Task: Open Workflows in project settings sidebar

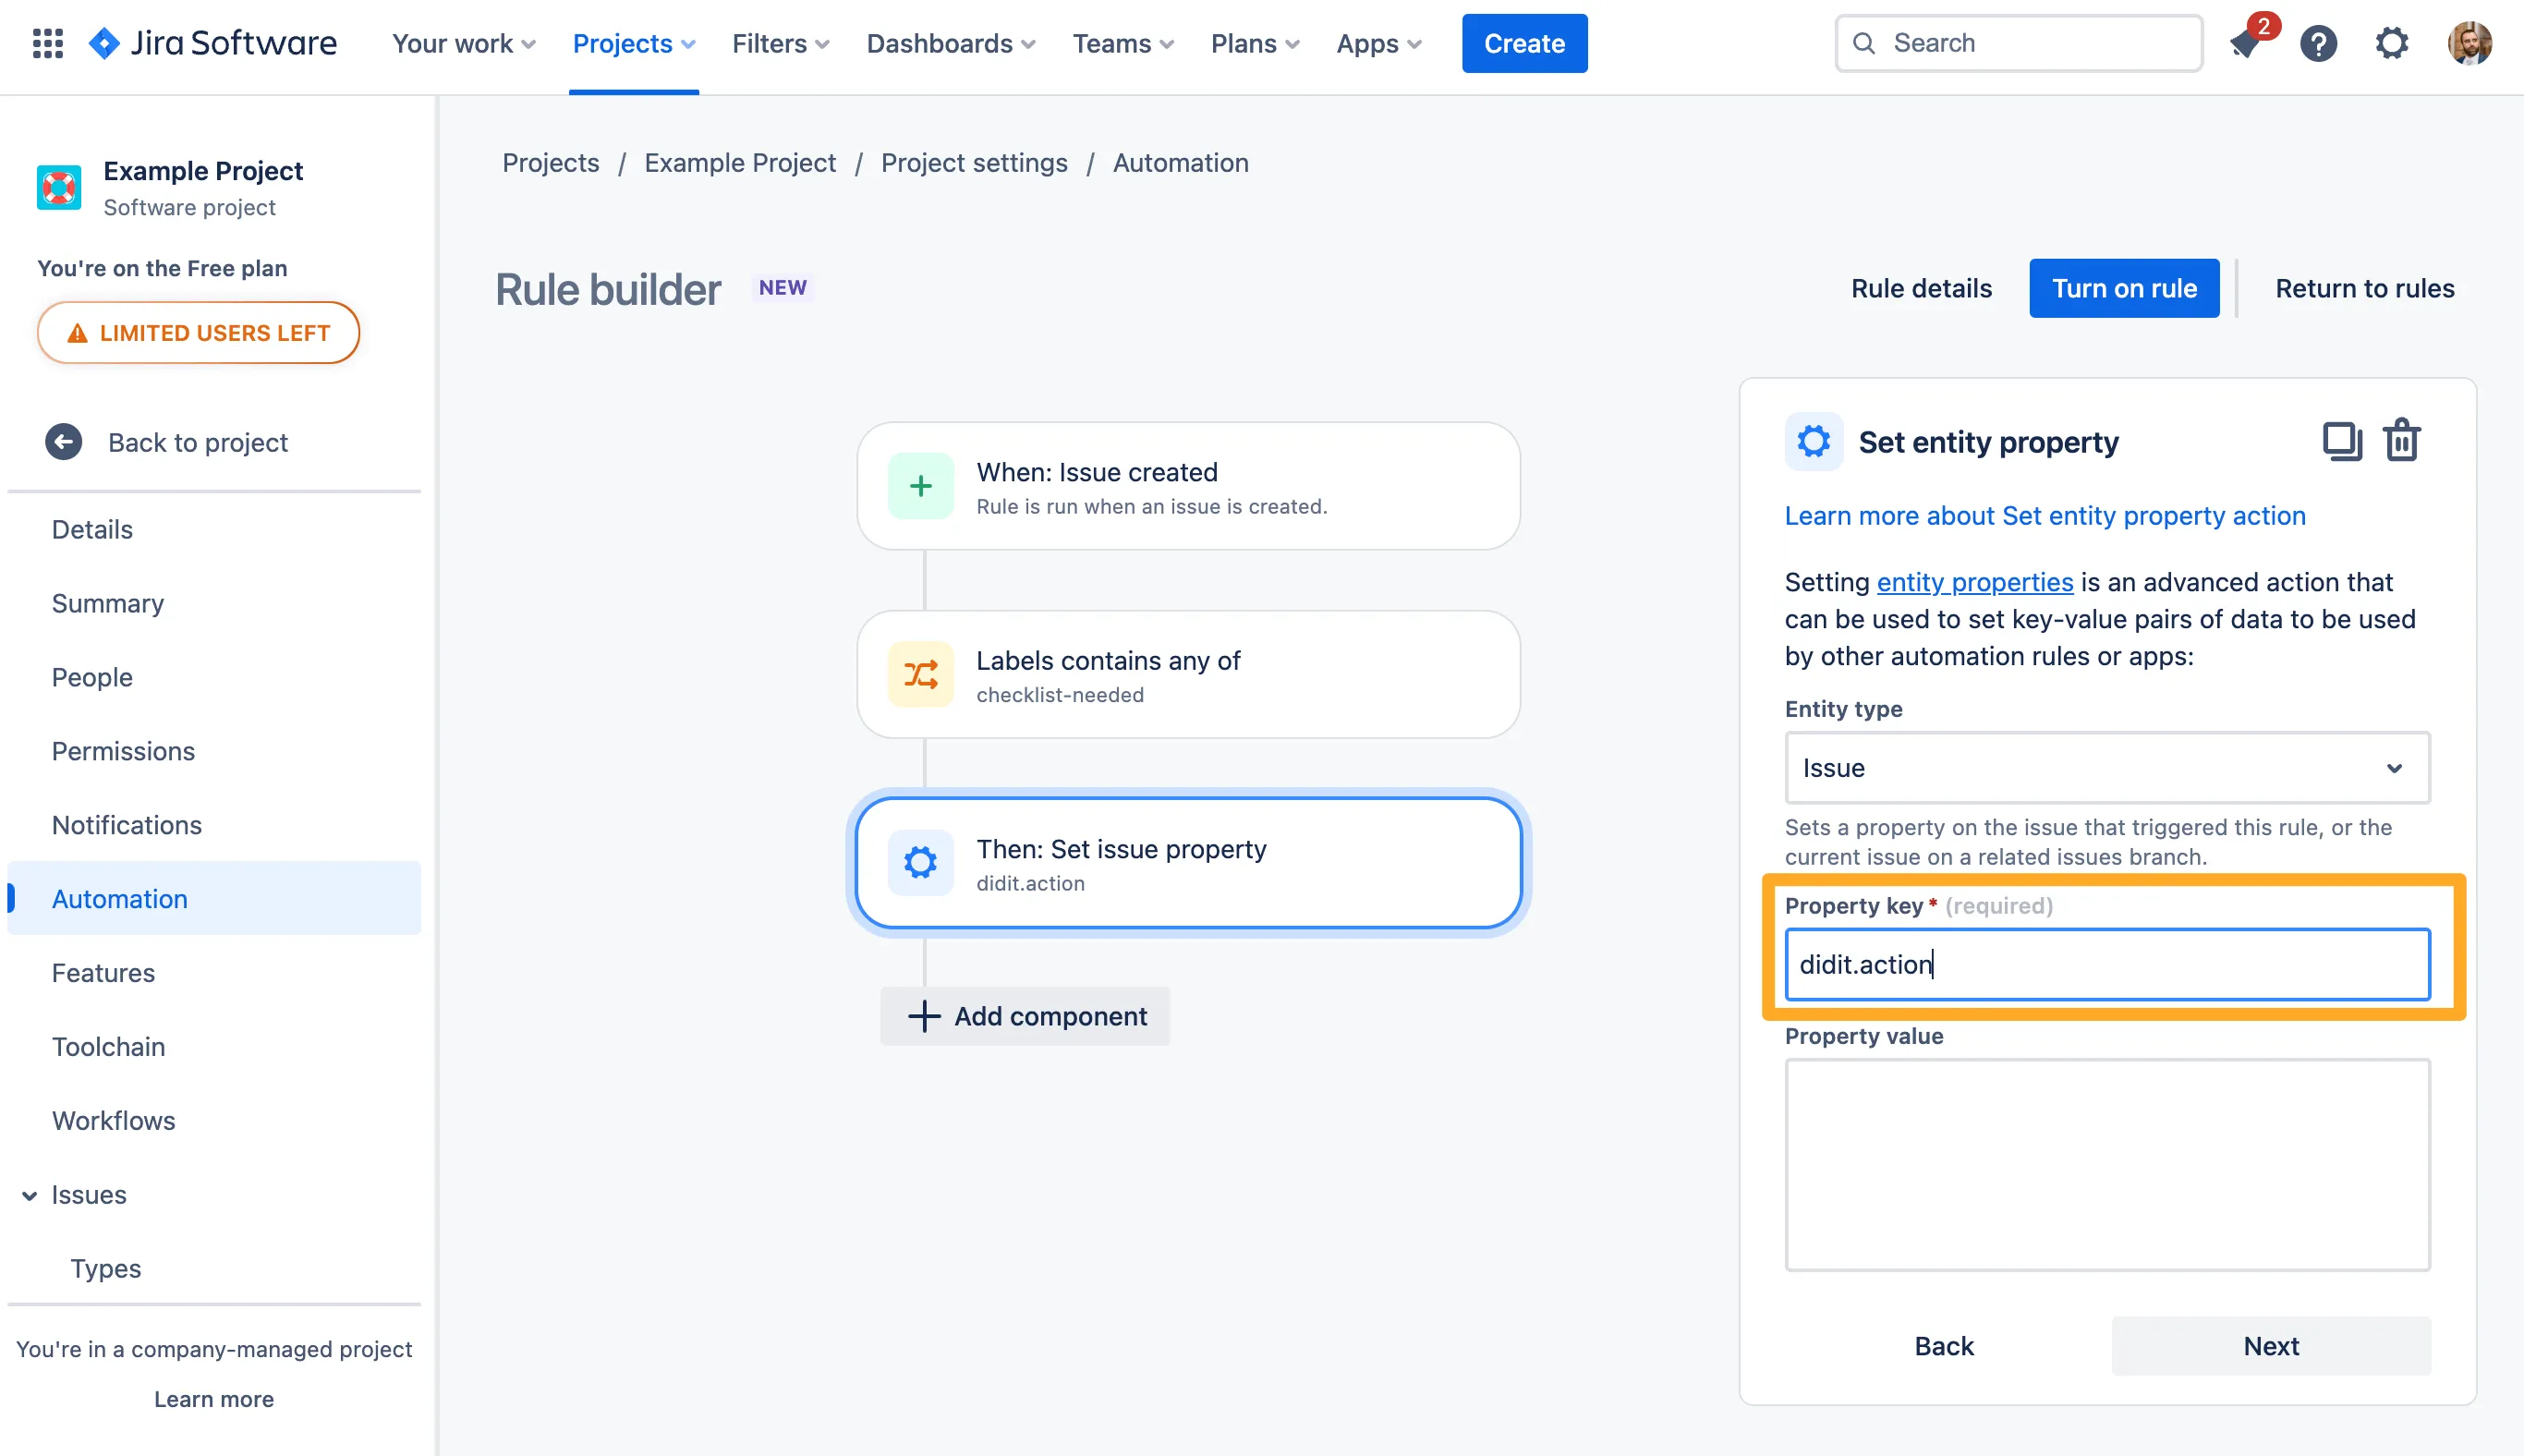Action: (113, 1120)
